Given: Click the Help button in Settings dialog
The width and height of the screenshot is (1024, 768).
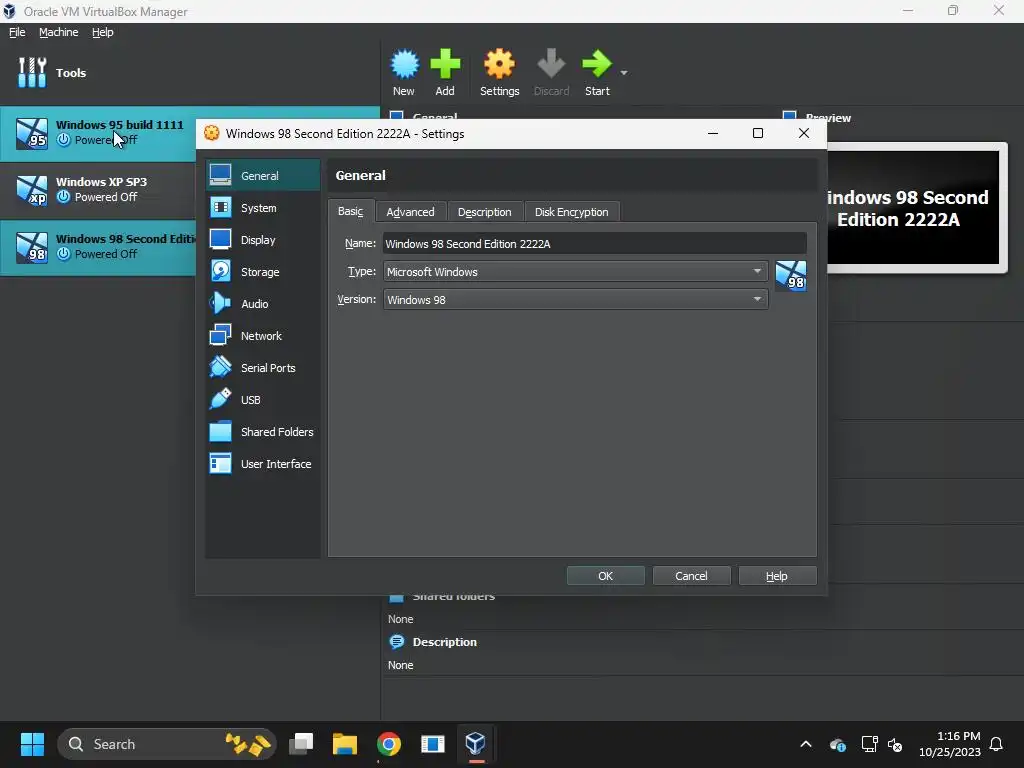Looking at the screenshot, I should (x=777, y=575).
